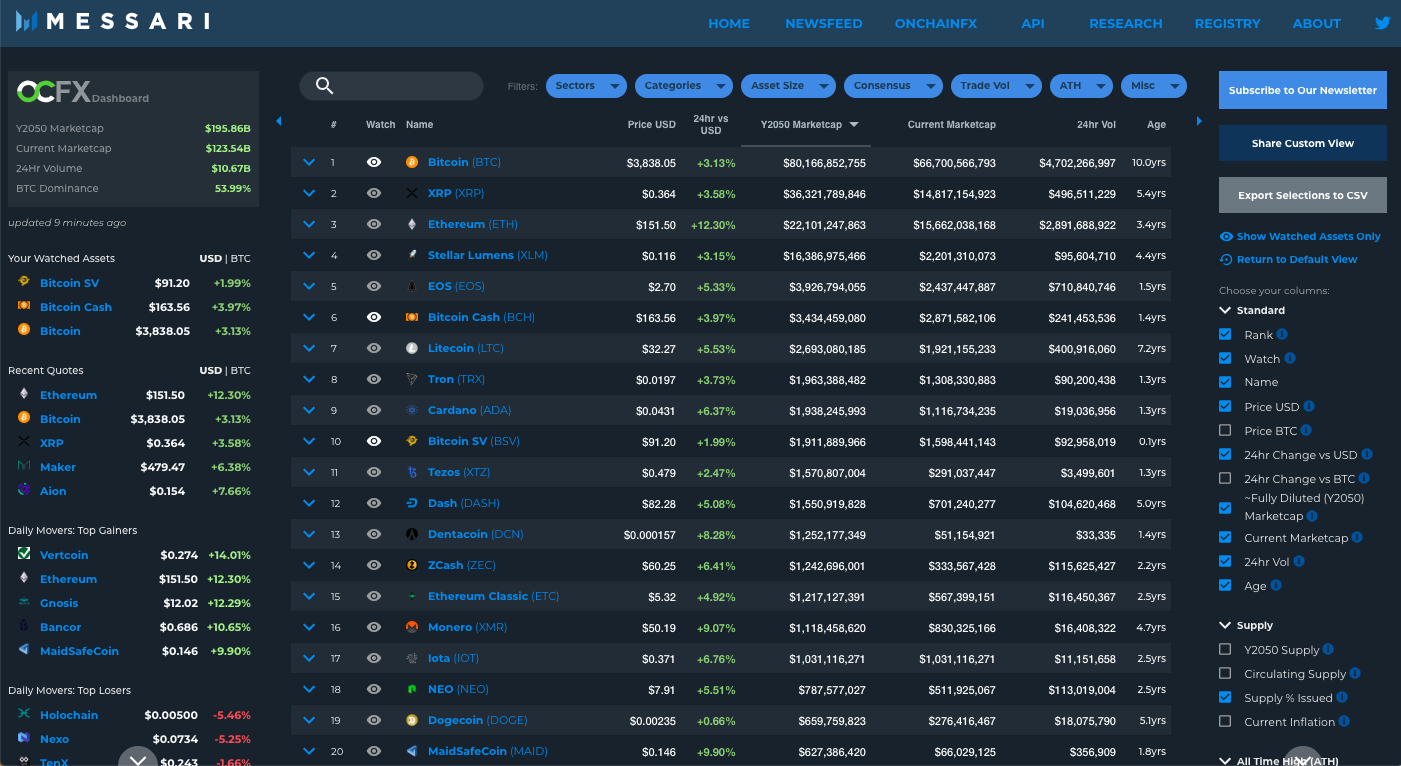Screen dimensions: 1401x766
Task: Toggle watch eye for Bitcoin Cash row
Action: point(374,317)
